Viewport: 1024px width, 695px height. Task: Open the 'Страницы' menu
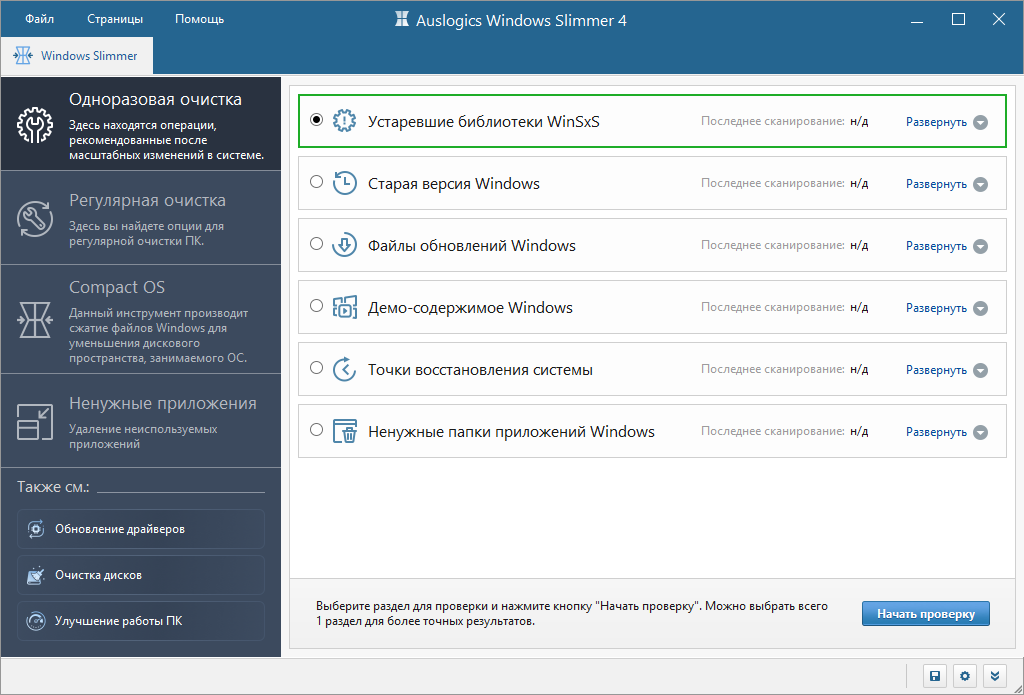(x=115, y=19)
